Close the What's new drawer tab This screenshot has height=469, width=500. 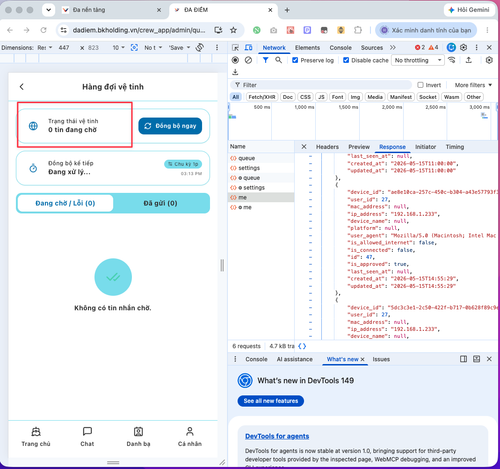pyautogui.click(x=363, y=359)
